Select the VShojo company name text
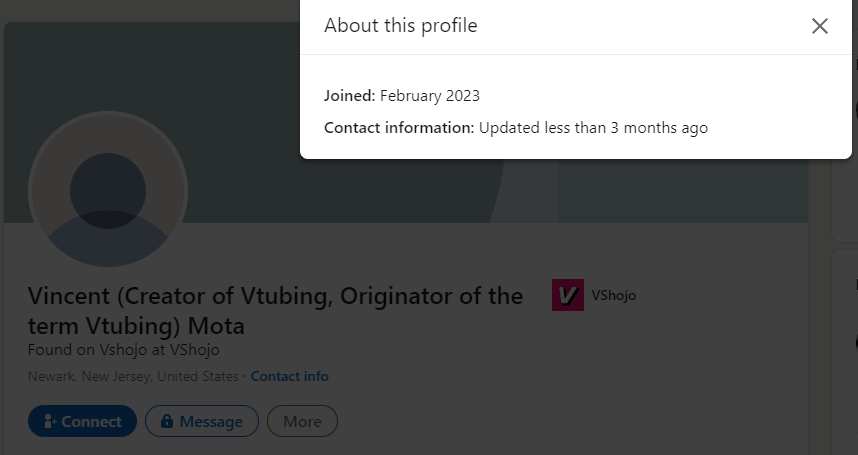Image resolution: width=858 pixels, height=455 pixels. tap(613, 295)
